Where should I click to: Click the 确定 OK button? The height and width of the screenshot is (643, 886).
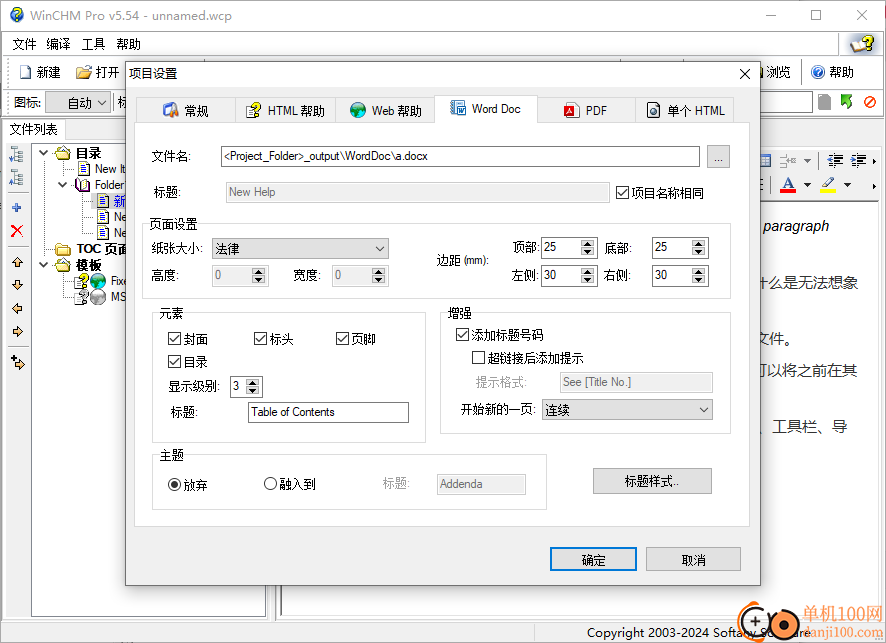click(593, 559)
